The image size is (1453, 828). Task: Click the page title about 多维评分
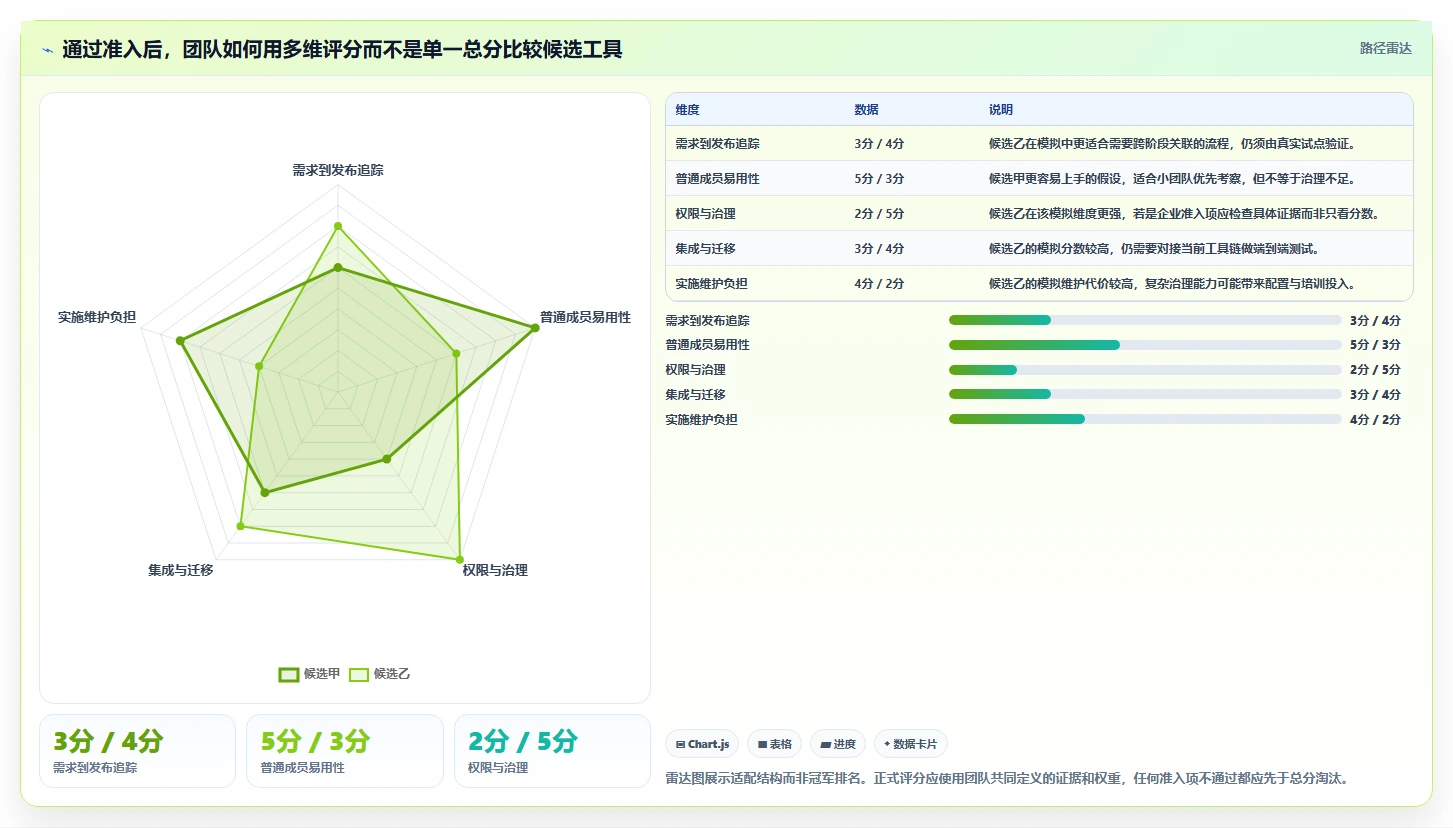tap(342, 49)
